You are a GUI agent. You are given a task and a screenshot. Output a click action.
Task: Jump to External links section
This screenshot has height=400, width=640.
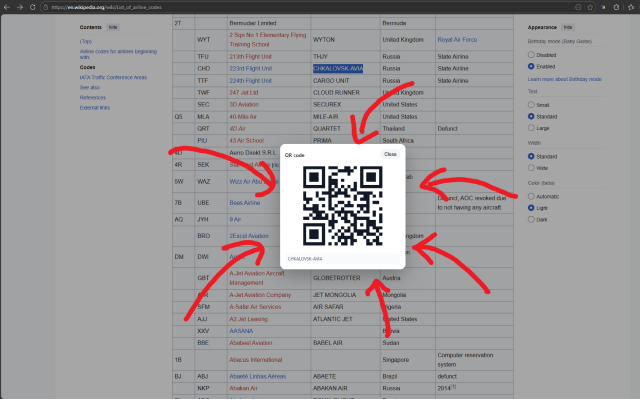coord(95,108)
